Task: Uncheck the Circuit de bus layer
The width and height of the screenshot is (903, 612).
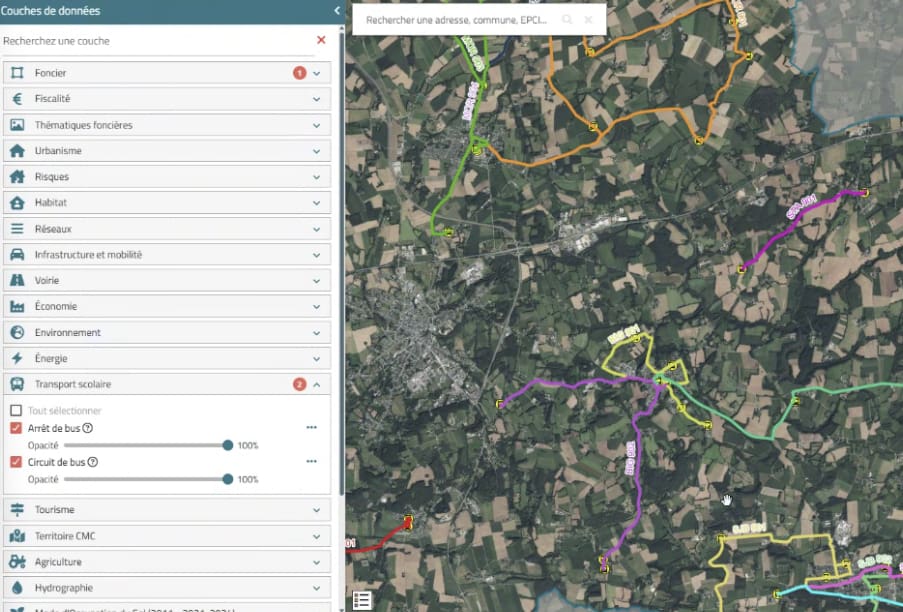Action: click(x=16, y=462)
